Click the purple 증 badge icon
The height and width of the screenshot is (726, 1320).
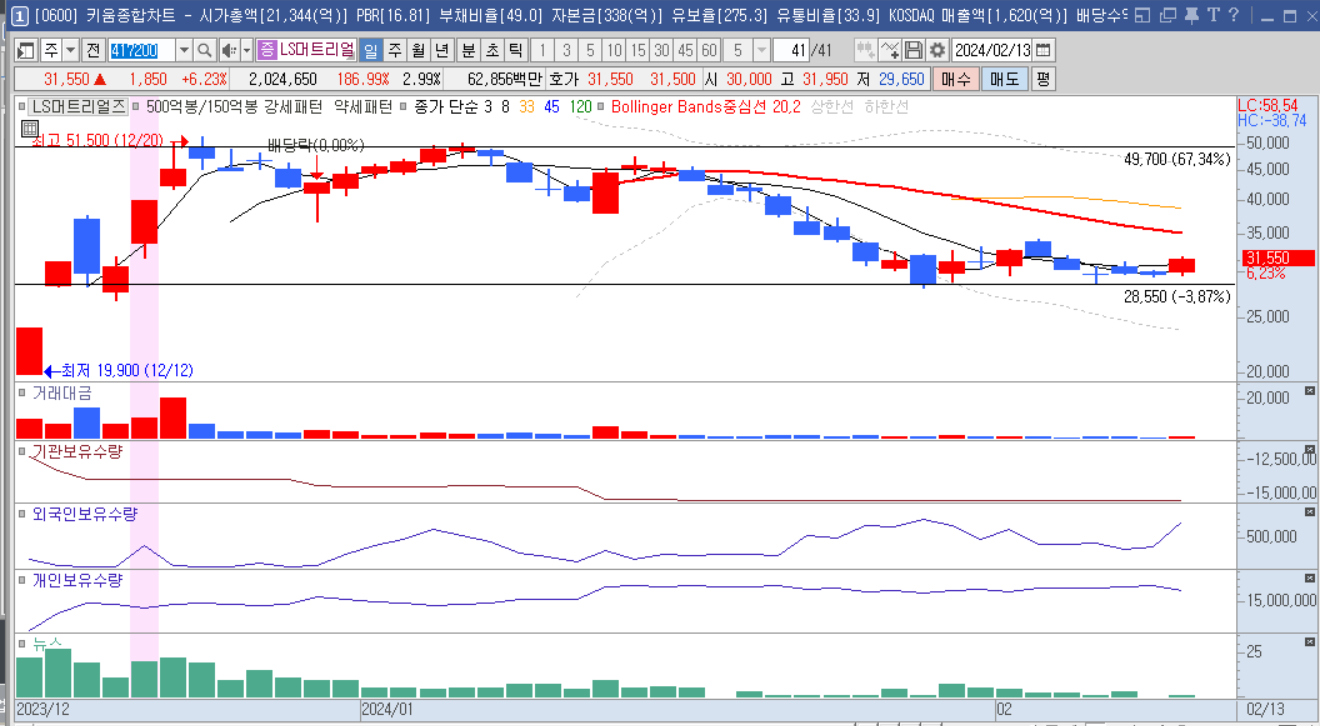(267, 50)
